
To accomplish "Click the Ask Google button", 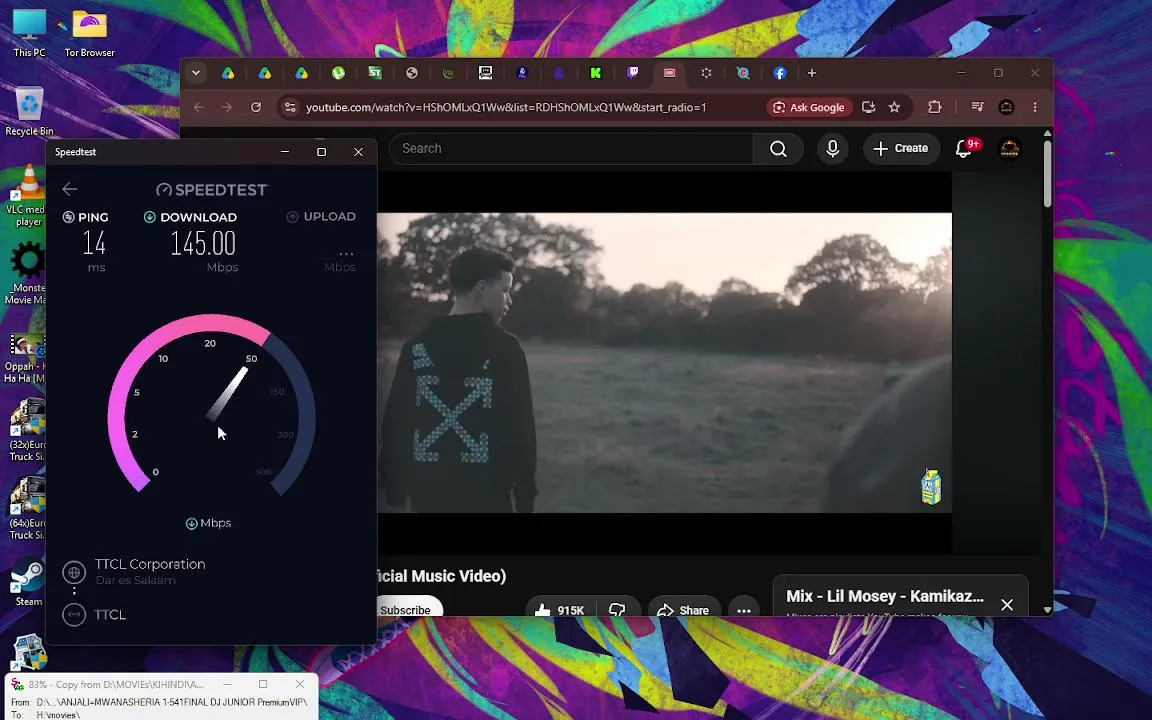I will pos(809,107).
